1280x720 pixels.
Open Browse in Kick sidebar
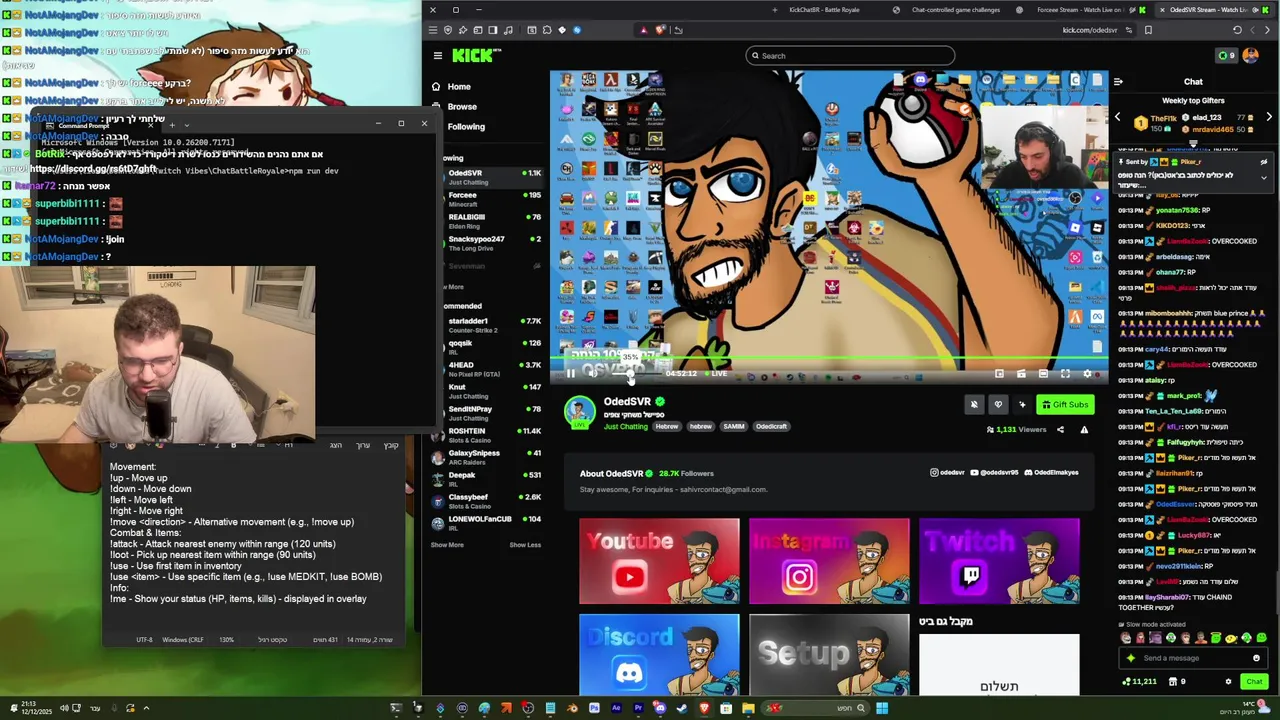(x=461, y=107)
